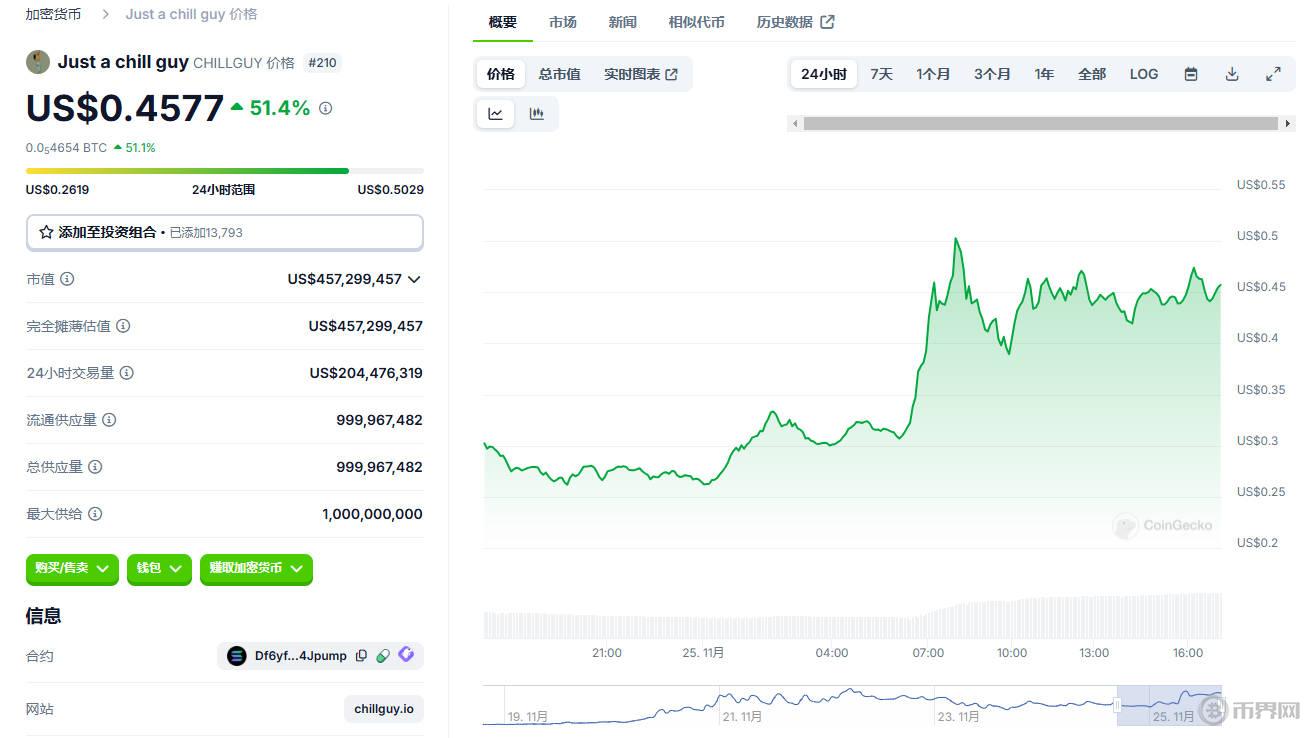
Task: Click the download chart data icon
Action: point(1232,74)
